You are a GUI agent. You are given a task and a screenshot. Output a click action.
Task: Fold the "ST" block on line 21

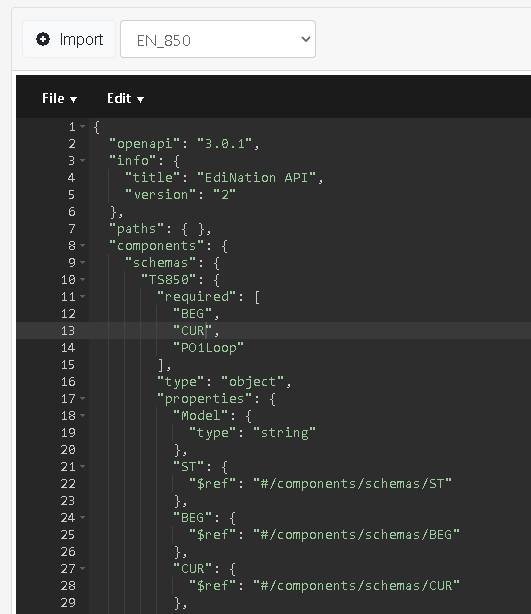(83, 466)
